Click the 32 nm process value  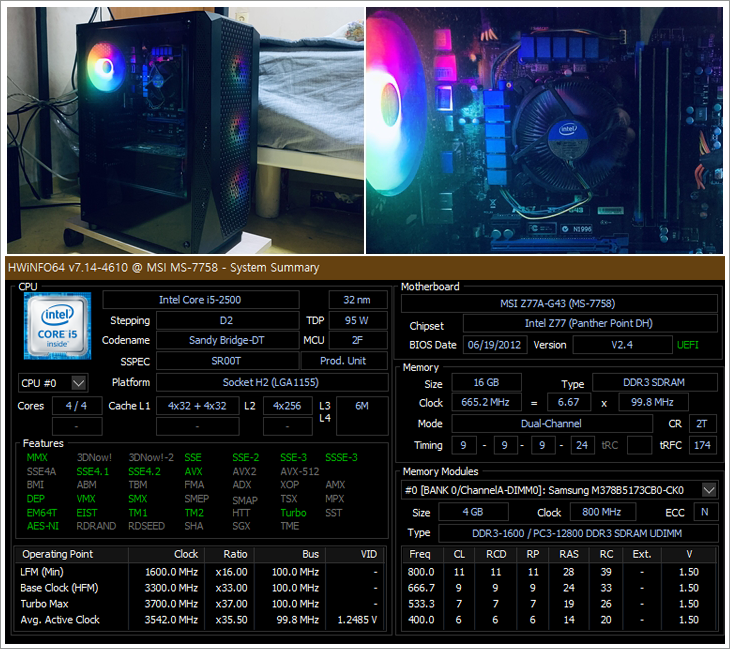(357, 300)
